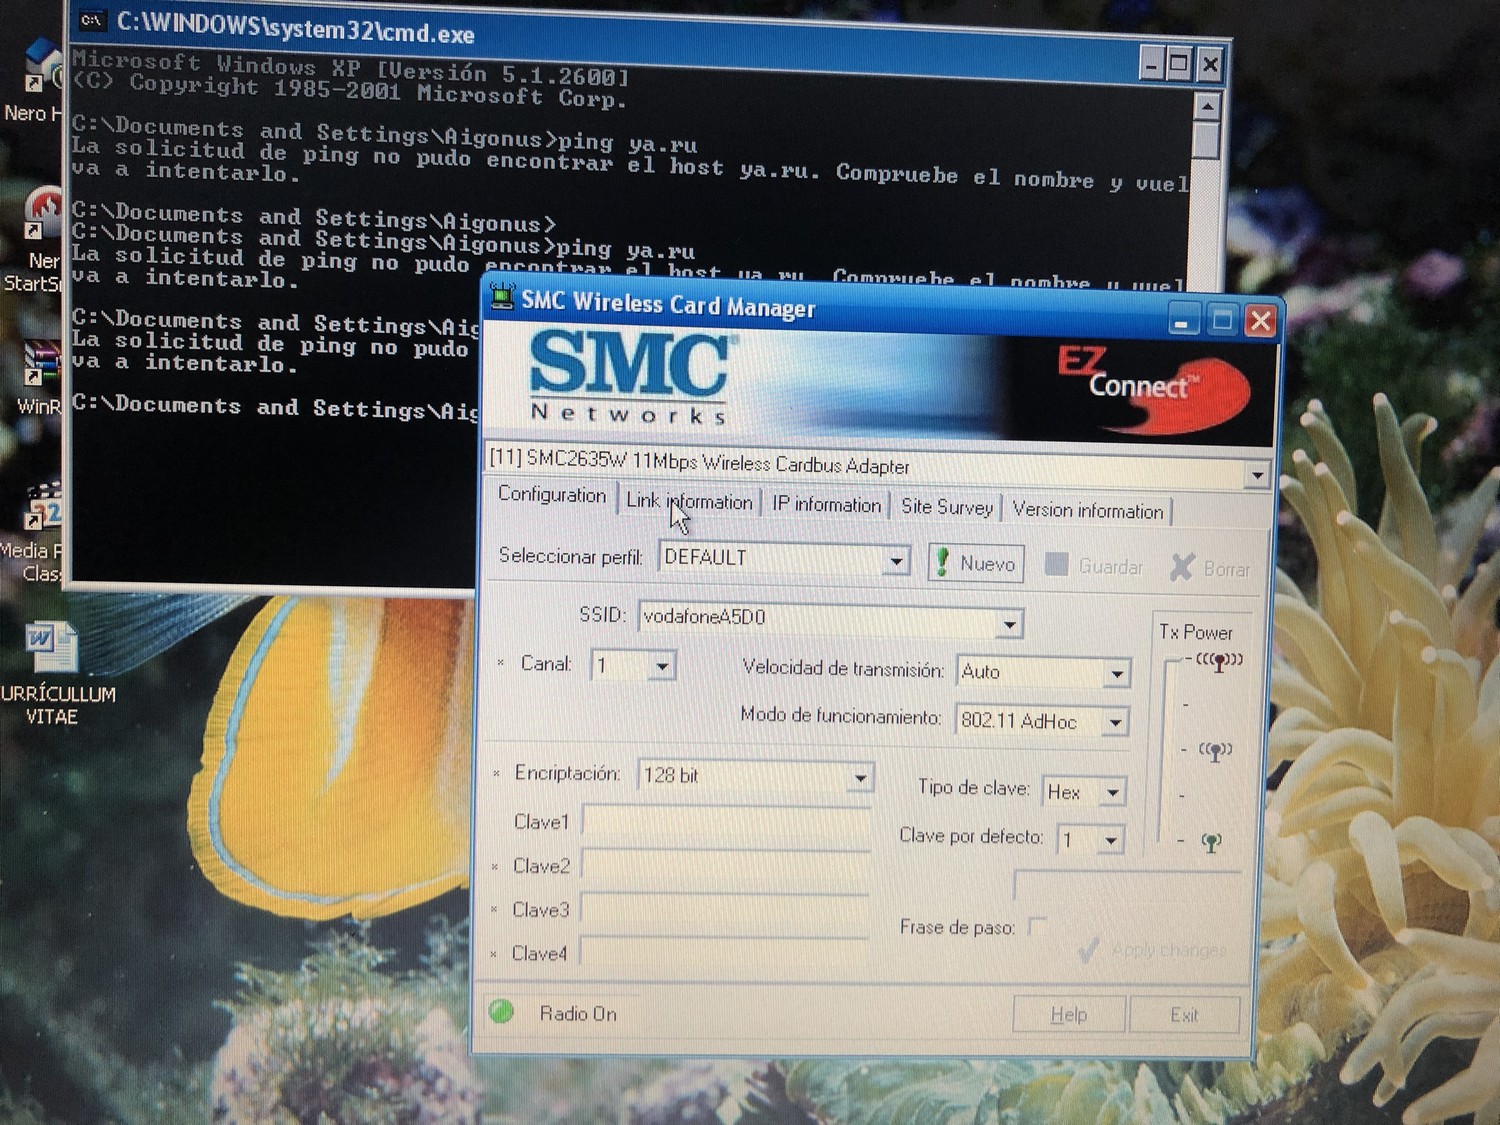1500x1125 pixels.
Task: Click the cmd window scrollbar thumb
Action: [x=1207, y=141]
